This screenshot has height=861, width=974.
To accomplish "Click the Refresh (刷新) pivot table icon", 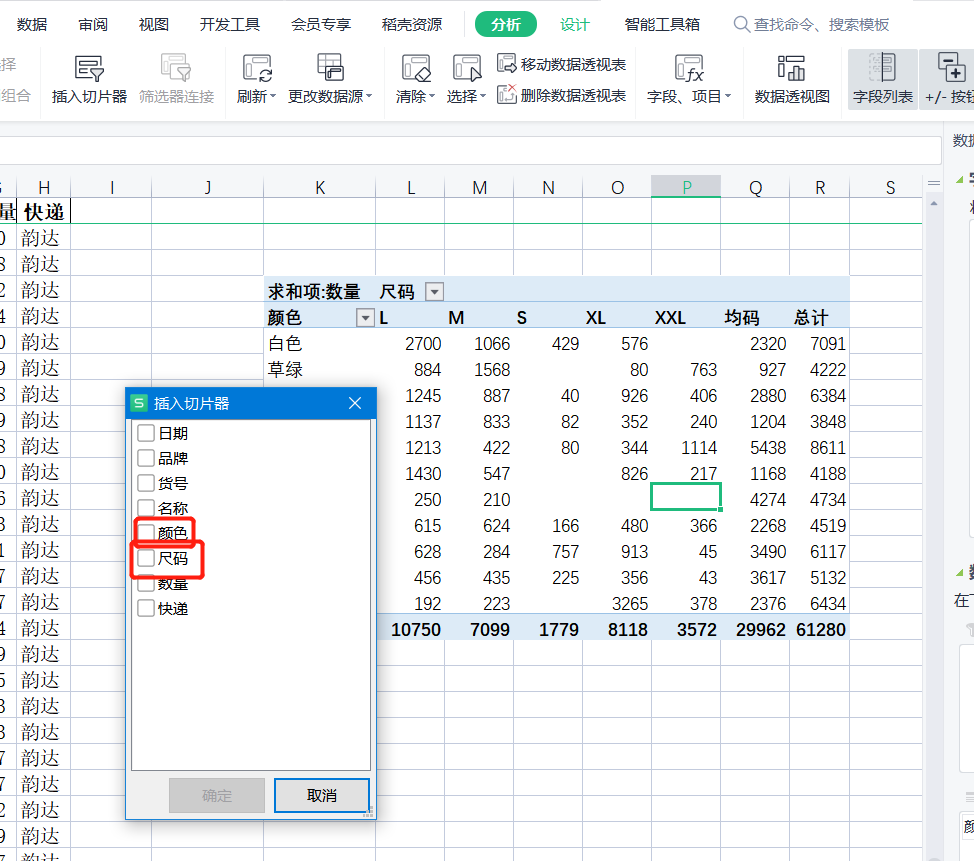I will [x=256, y=70].
